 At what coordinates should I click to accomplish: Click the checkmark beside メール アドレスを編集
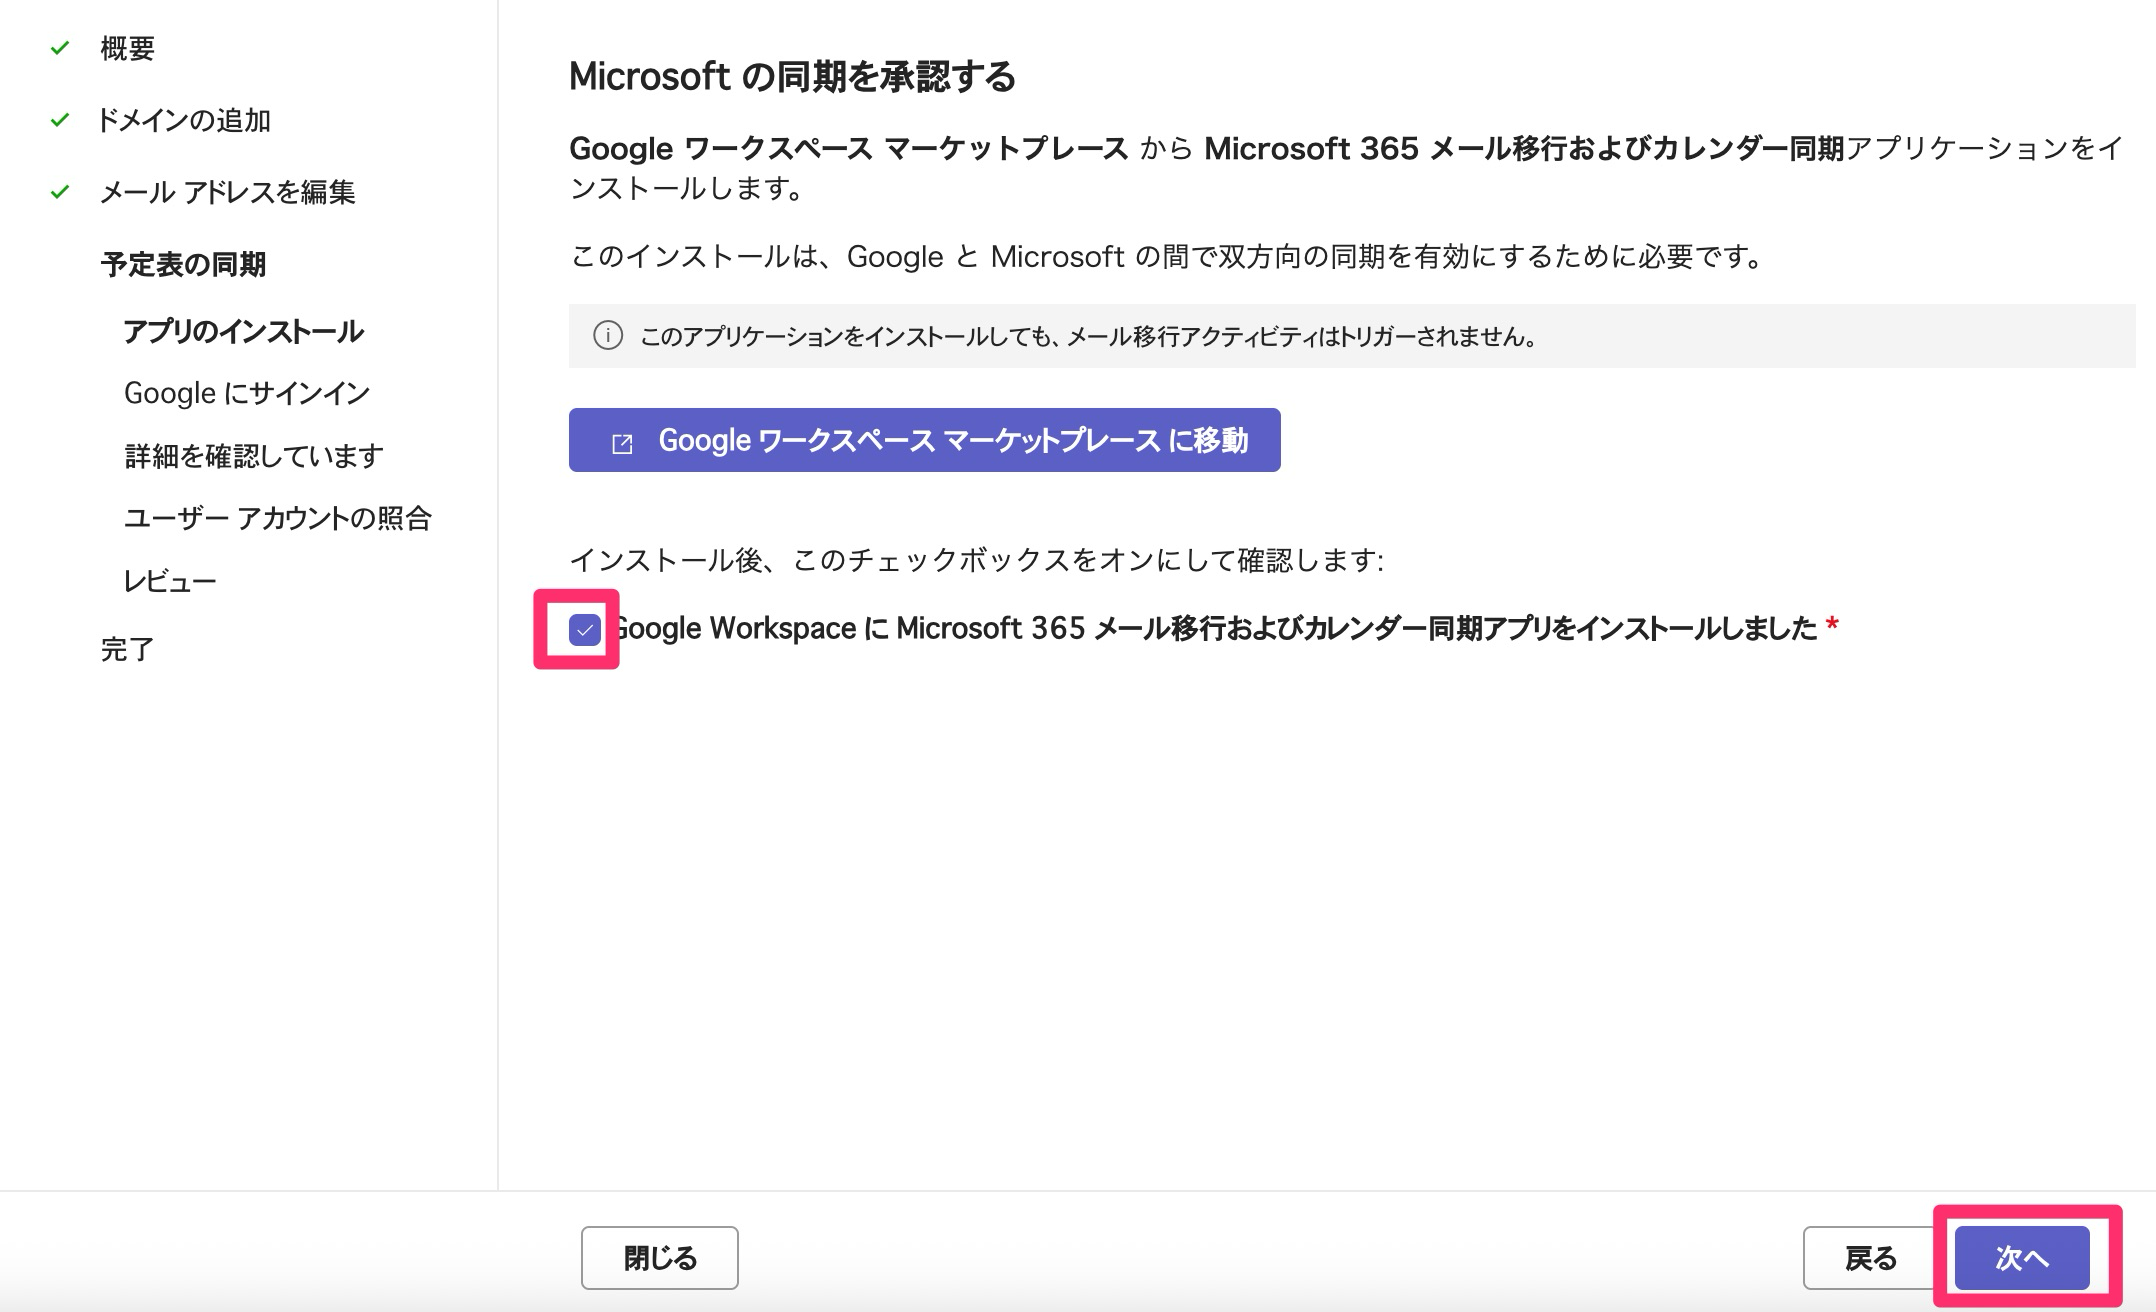(x=60, y=191)
